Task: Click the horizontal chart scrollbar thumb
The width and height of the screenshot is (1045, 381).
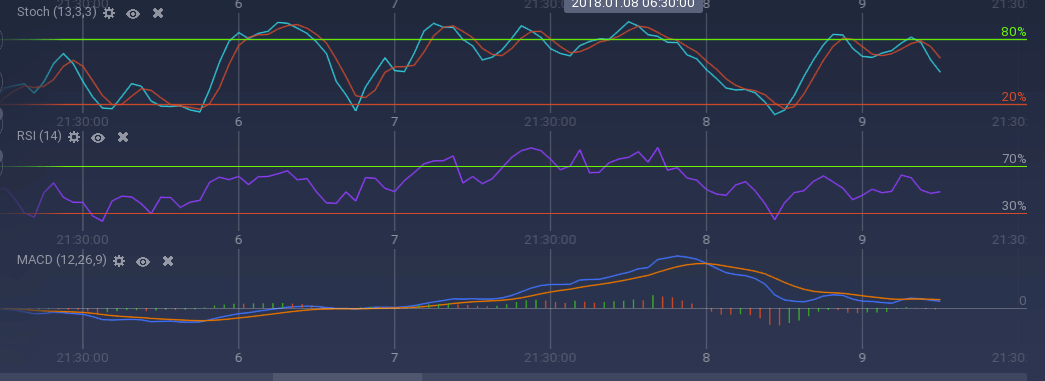Action: point(347,377)
